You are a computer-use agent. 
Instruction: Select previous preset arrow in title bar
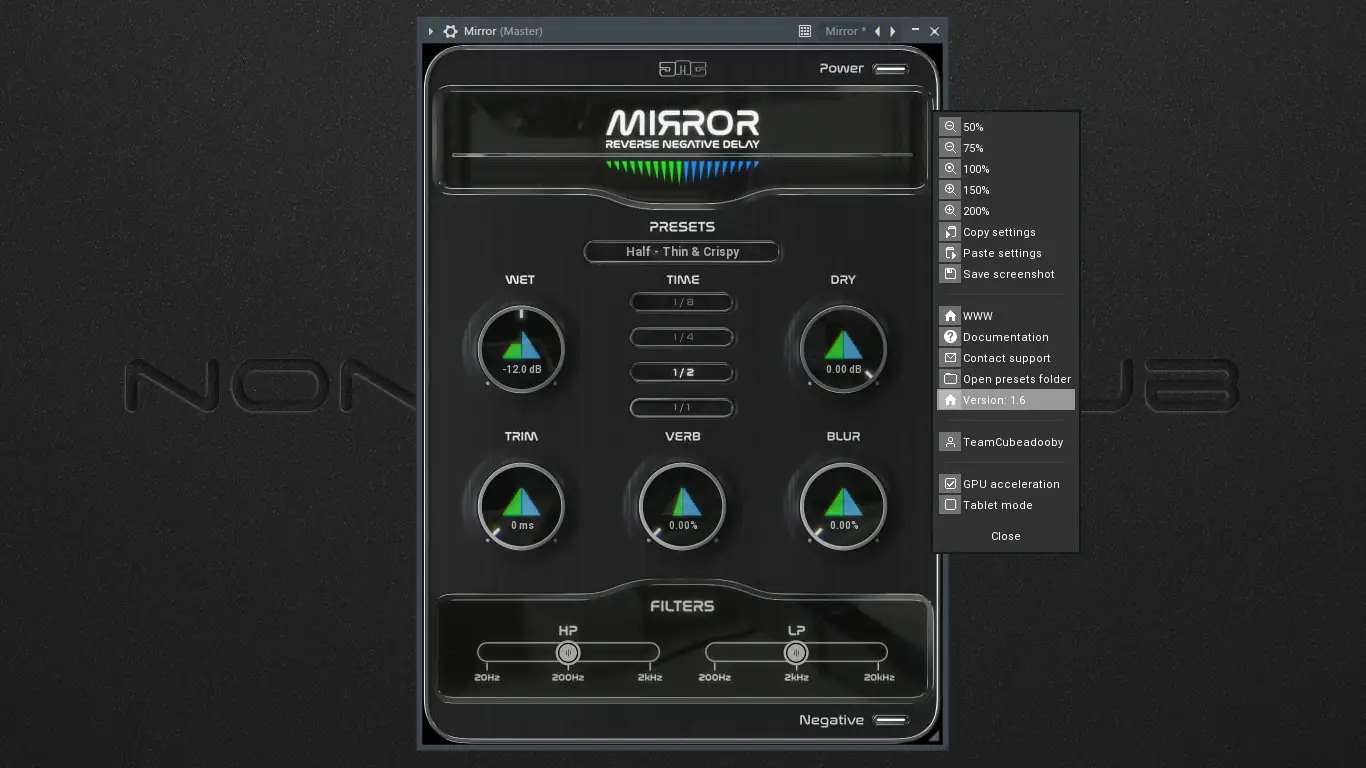(x=878, y=31)
